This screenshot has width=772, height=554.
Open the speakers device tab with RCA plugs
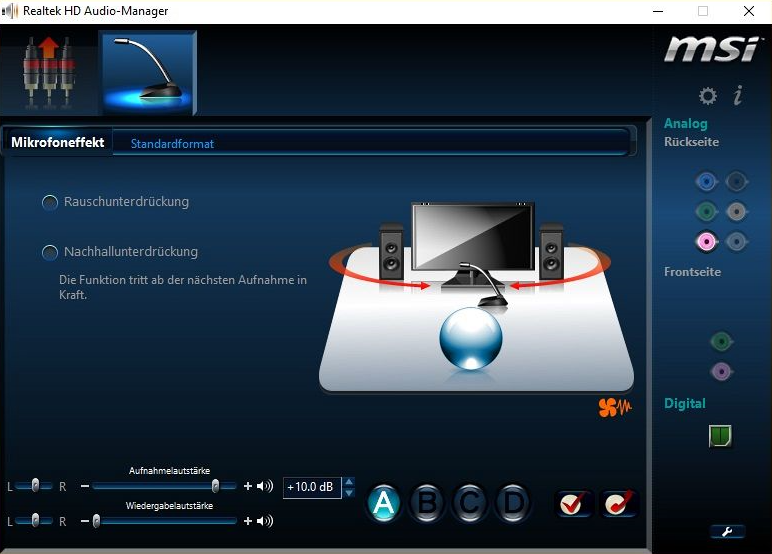[49, 72]
